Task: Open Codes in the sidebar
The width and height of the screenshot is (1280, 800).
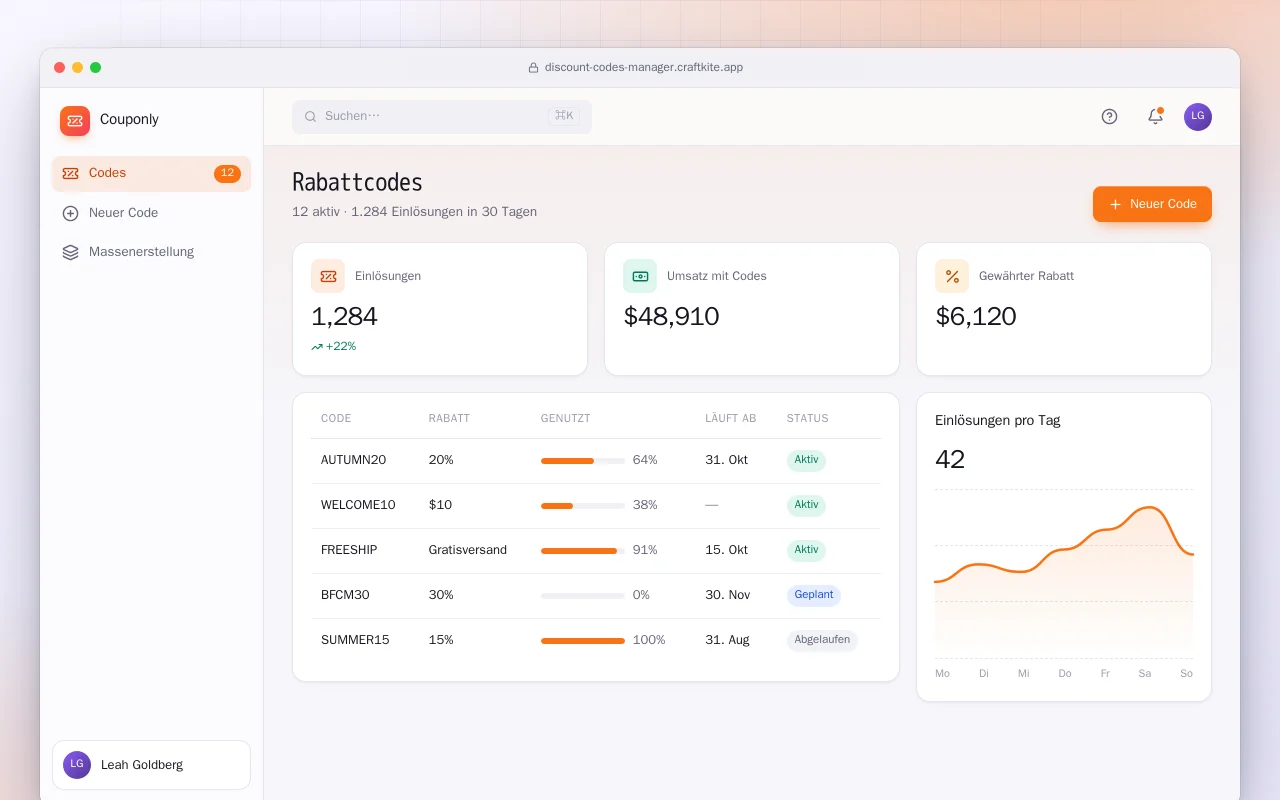Action: pyautogui.click(x=151, y=173)
